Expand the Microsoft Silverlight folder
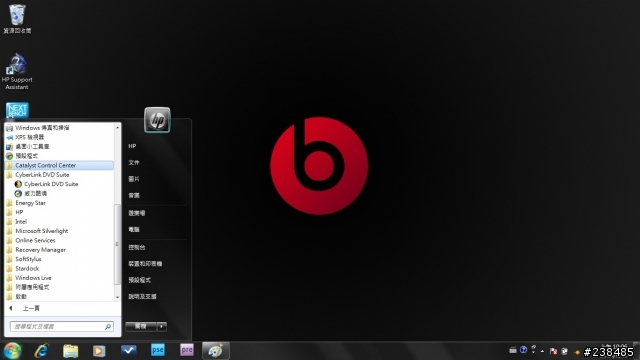This screenshot has width=640, height=360. pyautogui.click(x=59, y=231)
